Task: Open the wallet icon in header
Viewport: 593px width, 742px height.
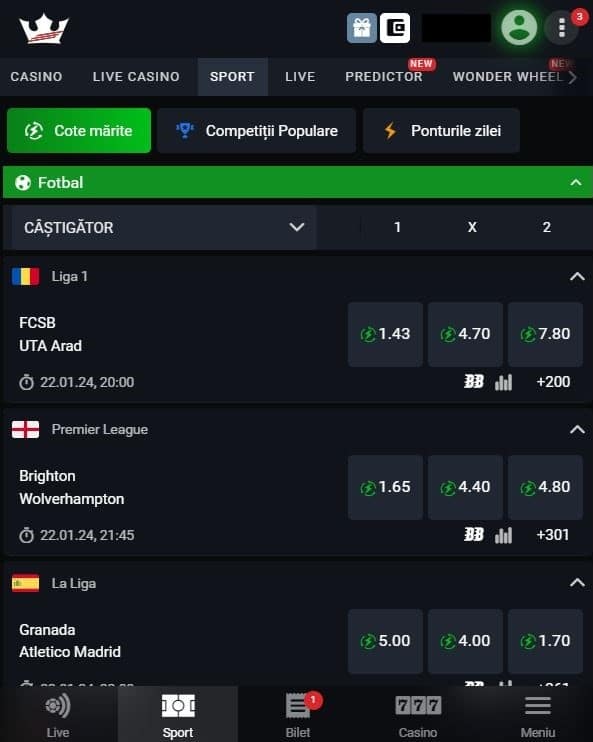Action: 395,28
